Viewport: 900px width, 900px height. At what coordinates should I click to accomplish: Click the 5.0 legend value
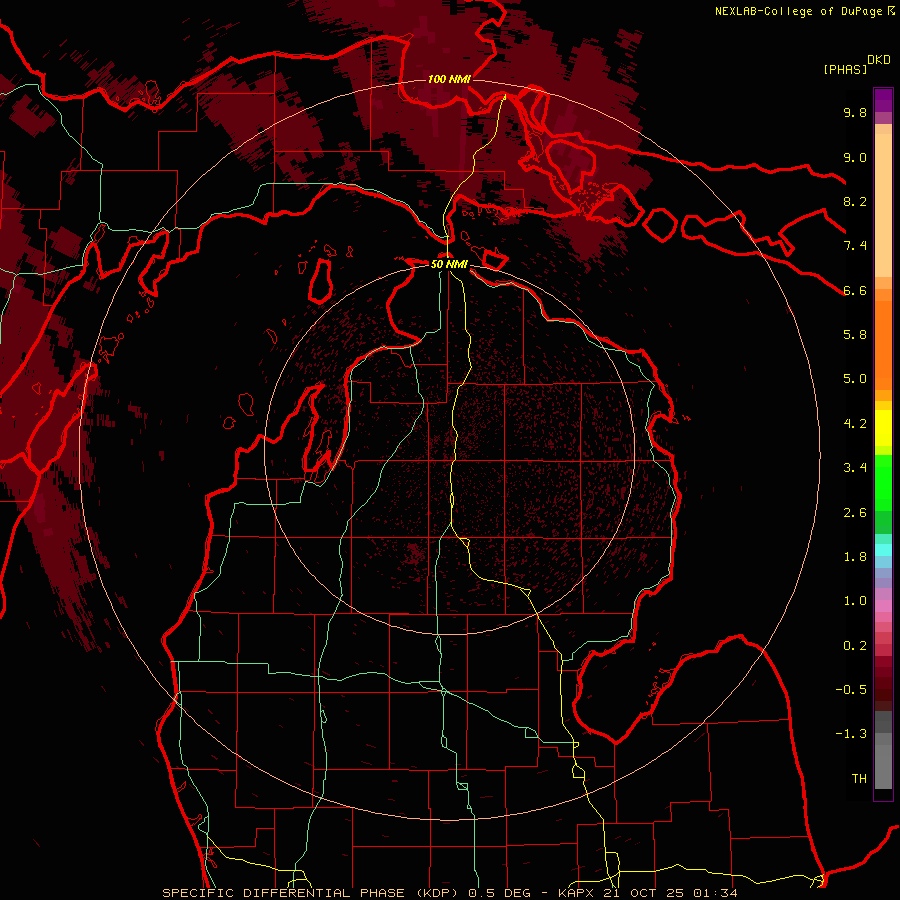(855, 379)
